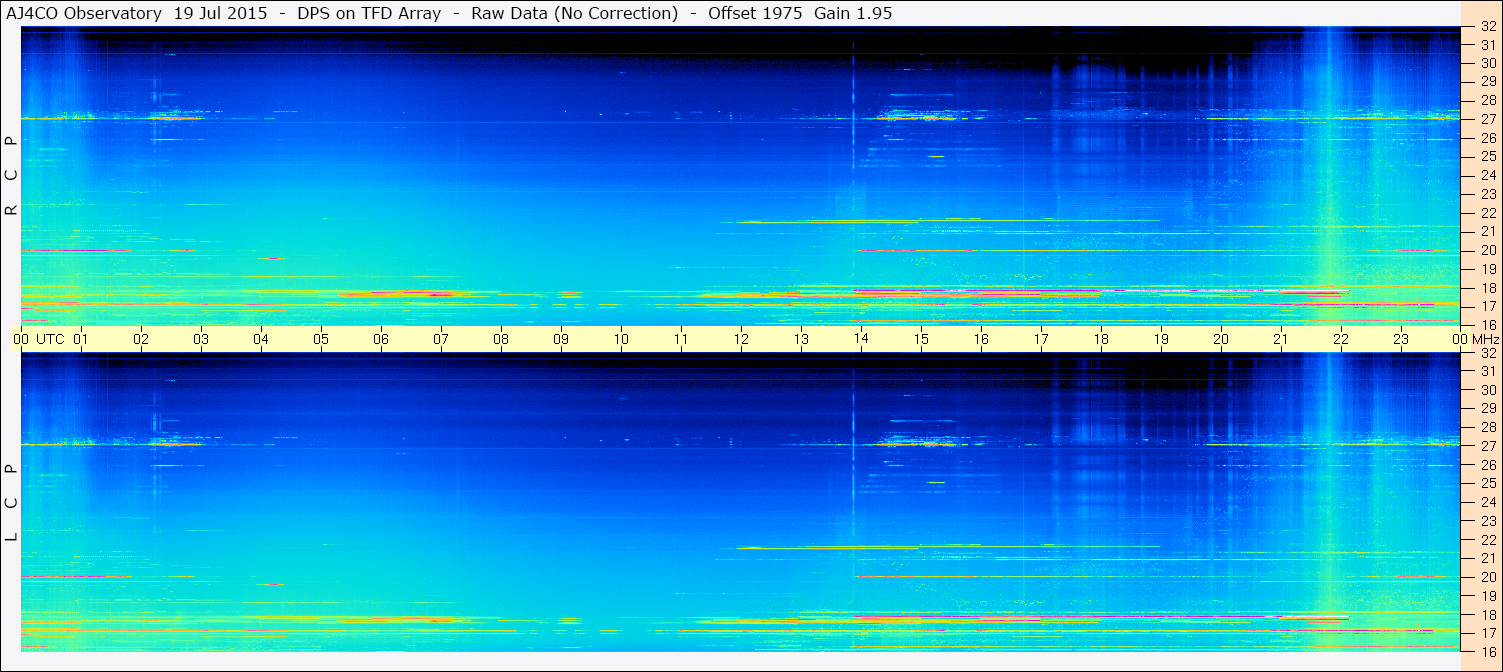Click the LCP panel side label
Screen dimensions: 1503x672
(11, 503)
